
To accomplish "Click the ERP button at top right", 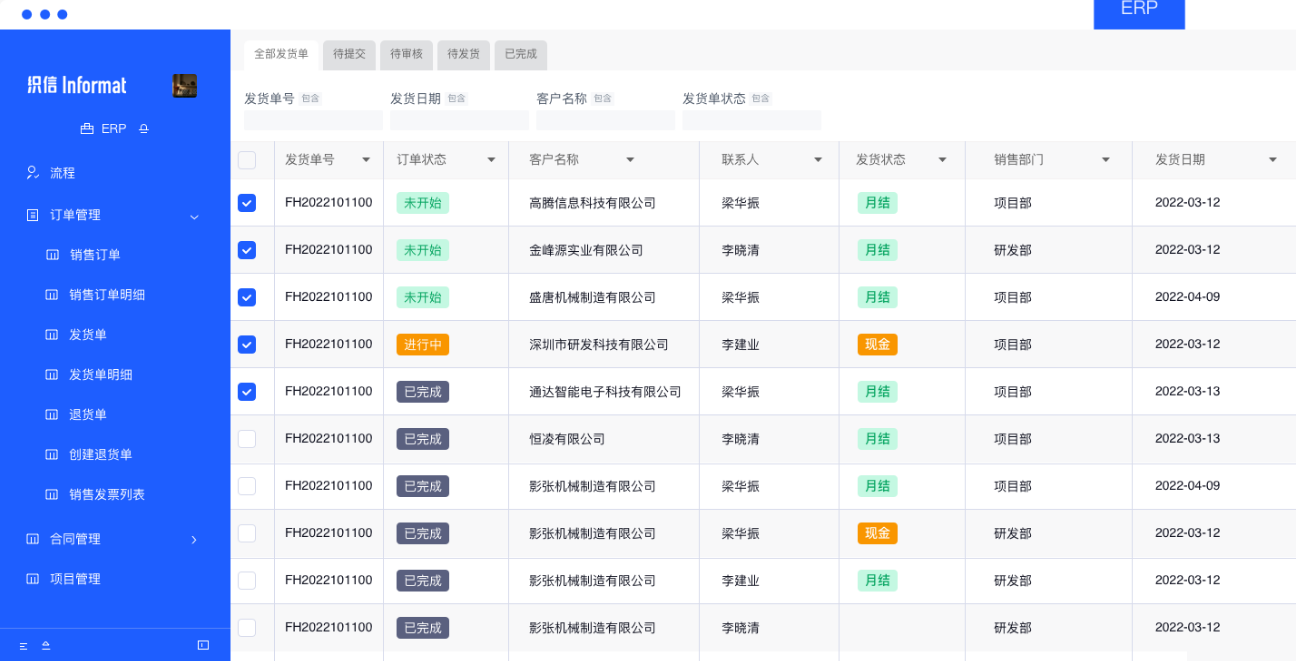I will [1139, 15].
